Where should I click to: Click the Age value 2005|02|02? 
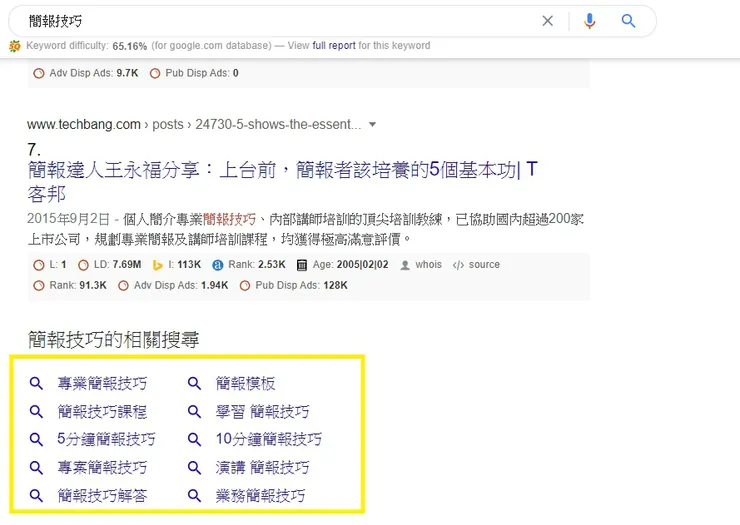coord(363,264)
